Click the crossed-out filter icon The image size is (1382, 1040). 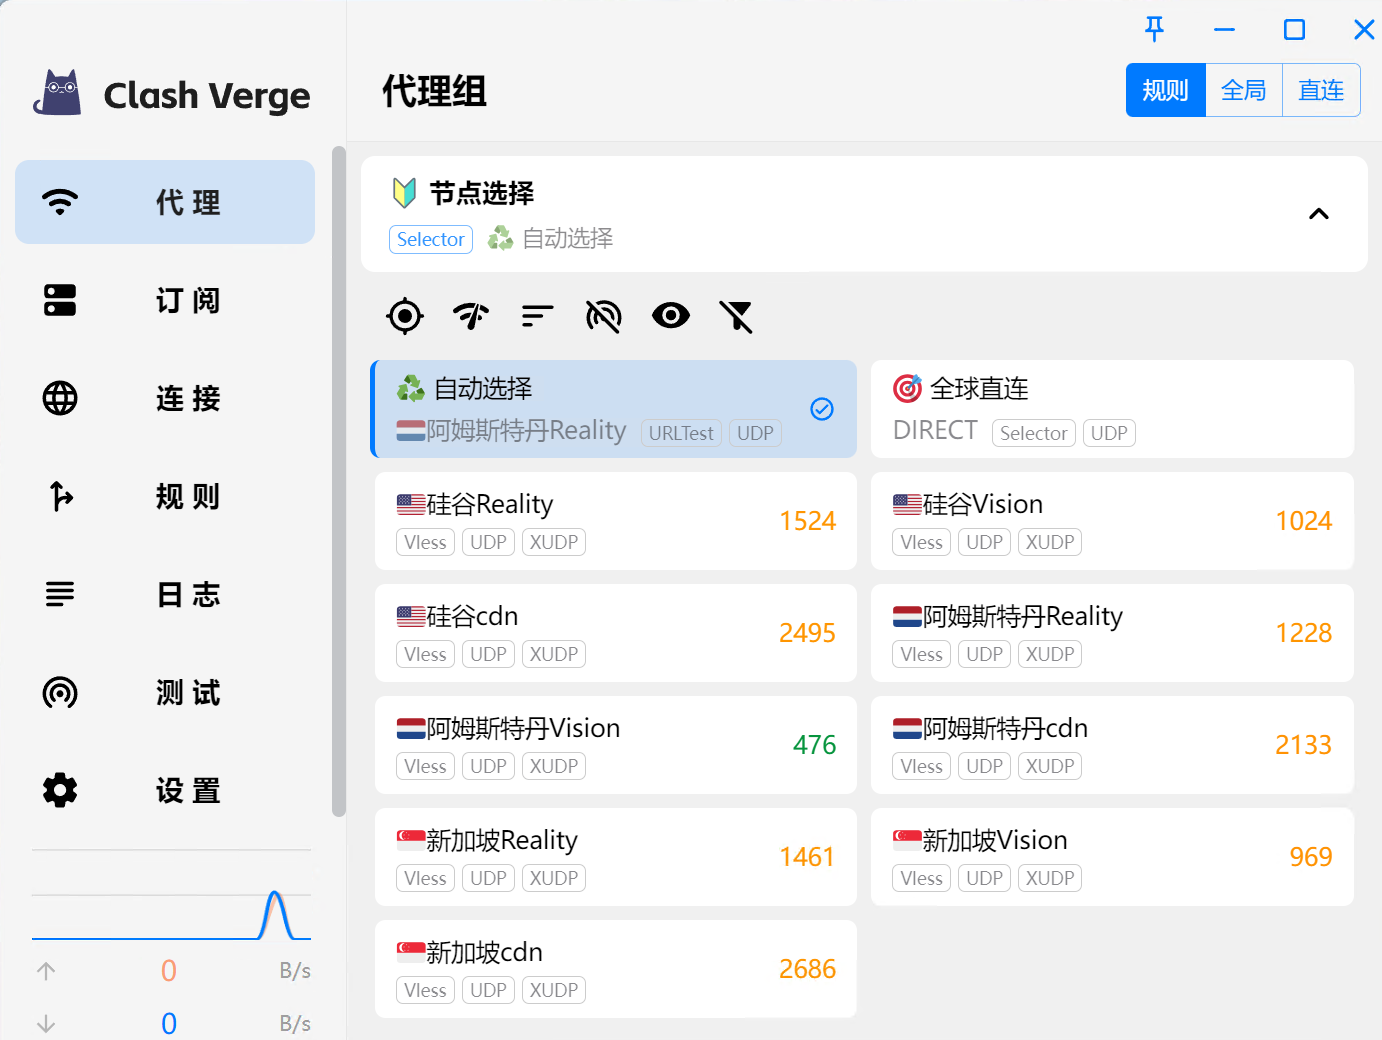click(736, 316)
